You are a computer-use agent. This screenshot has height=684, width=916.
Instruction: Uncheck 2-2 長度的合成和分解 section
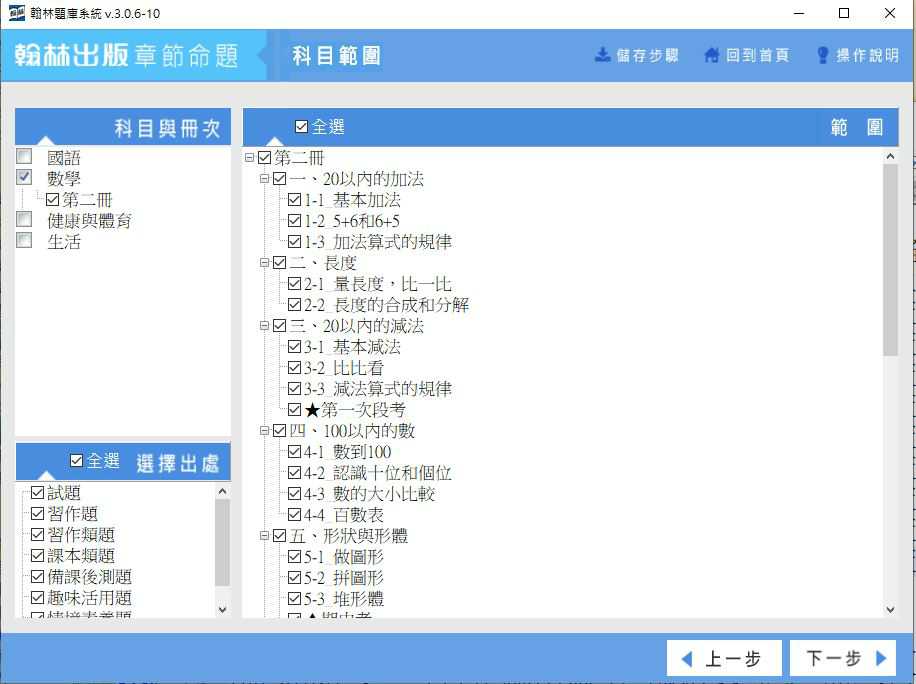(x=294, y=305)
